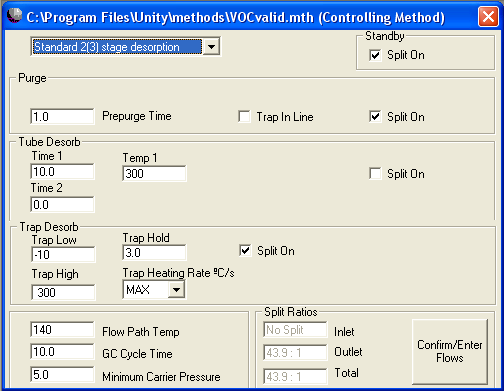Click the Confirm/Enter Flows button
Screen dimensions: 504x391
click(450, 352)
